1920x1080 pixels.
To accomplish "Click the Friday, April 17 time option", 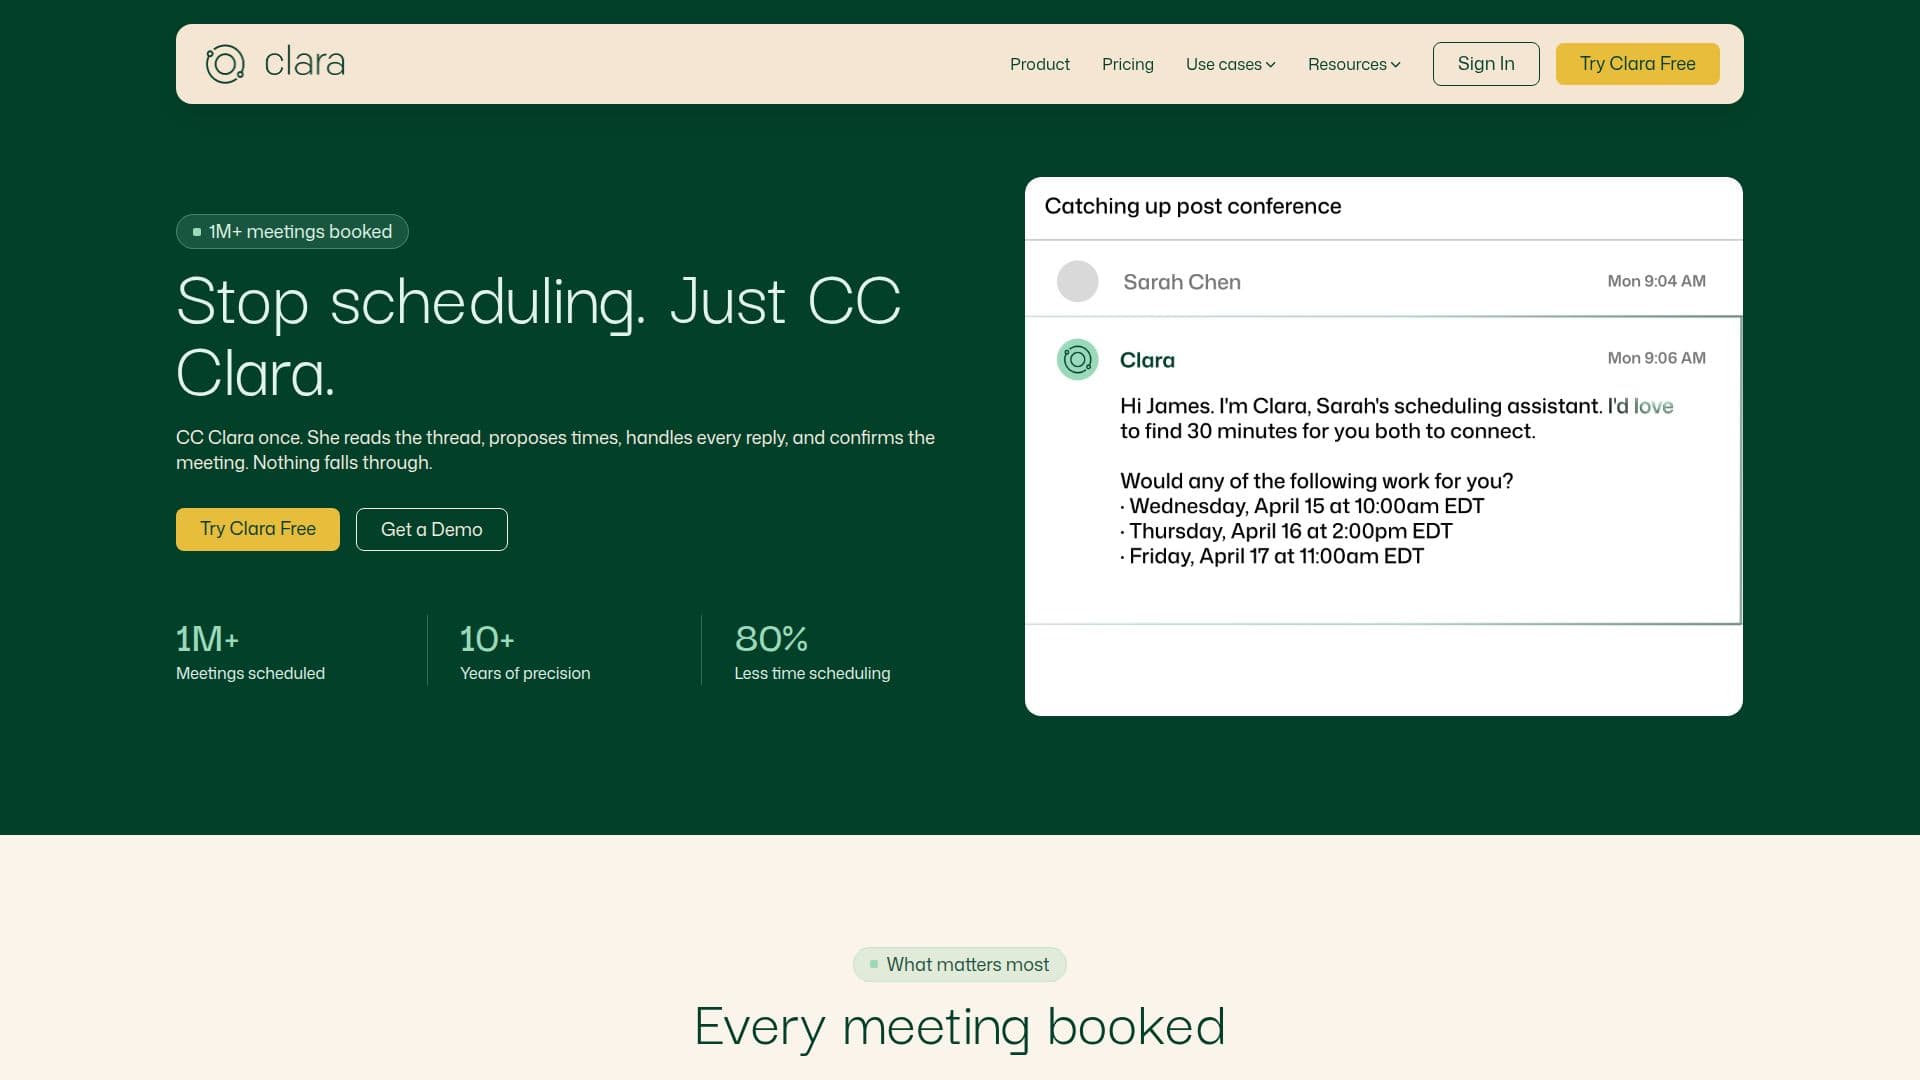I will [1272, 556].
